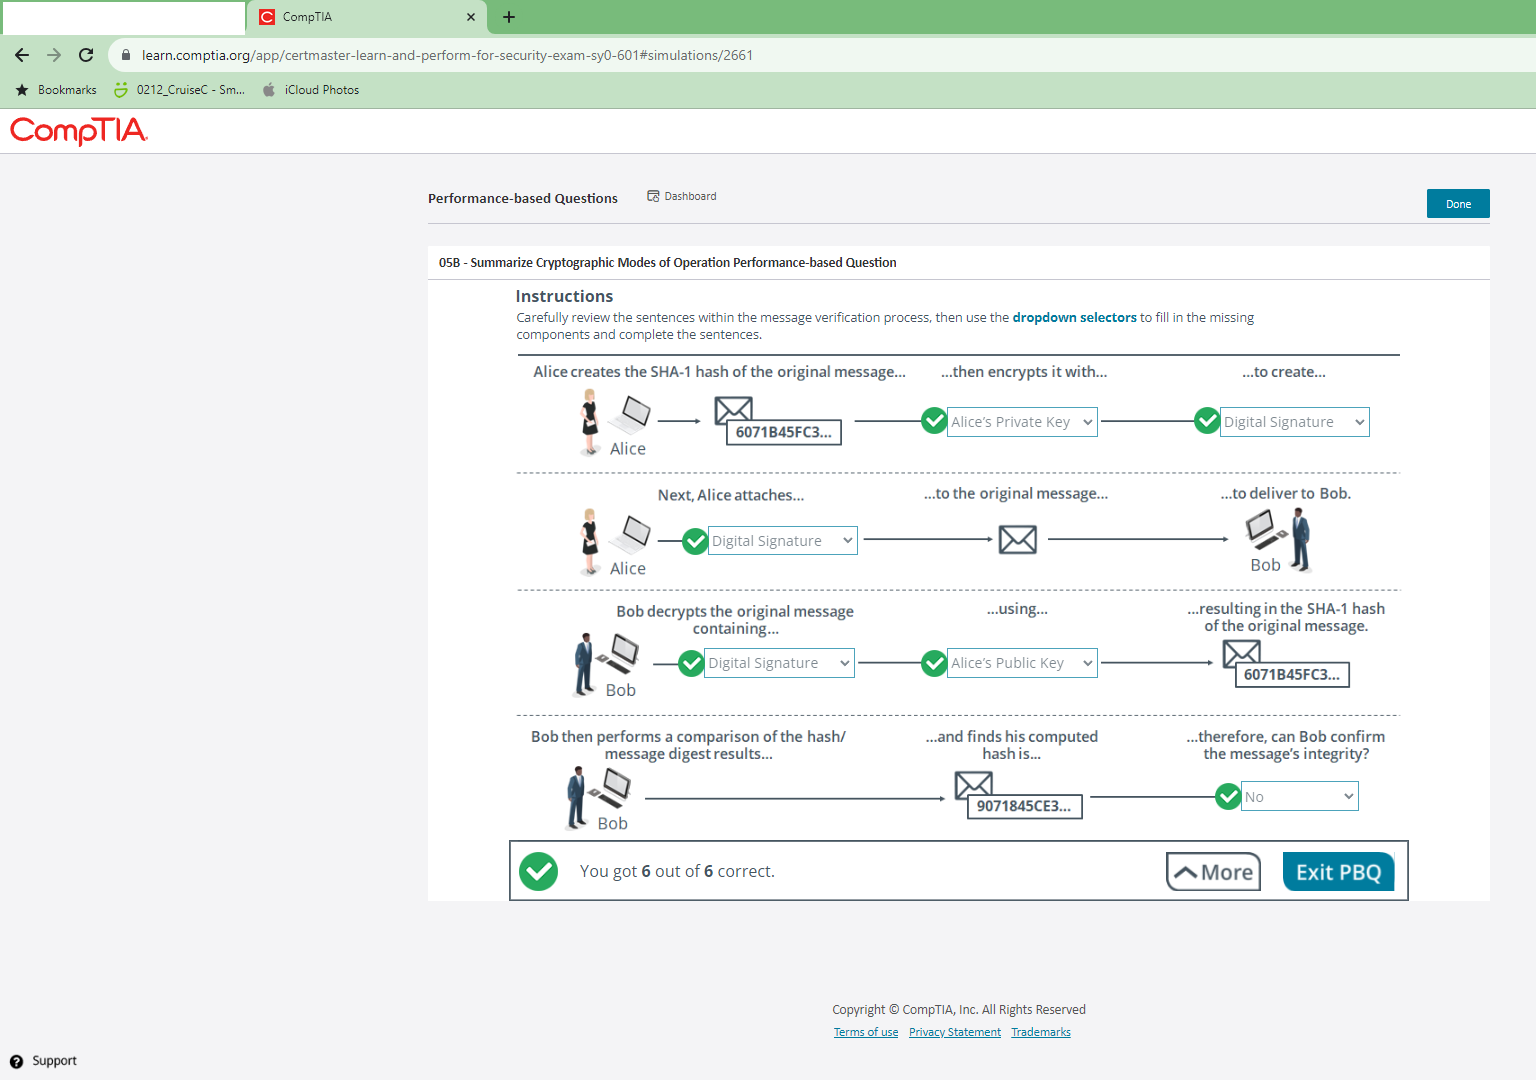Click the browser back arrow

coord(22,55)
